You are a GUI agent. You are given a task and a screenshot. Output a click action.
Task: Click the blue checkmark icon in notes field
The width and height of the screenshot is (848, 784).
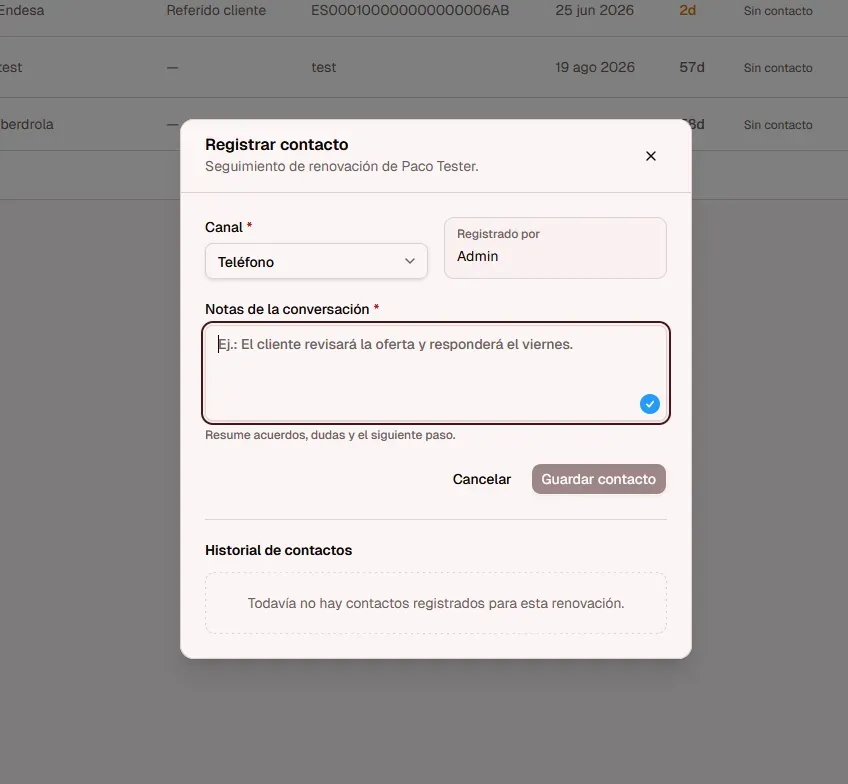click(x=650, y=404)
